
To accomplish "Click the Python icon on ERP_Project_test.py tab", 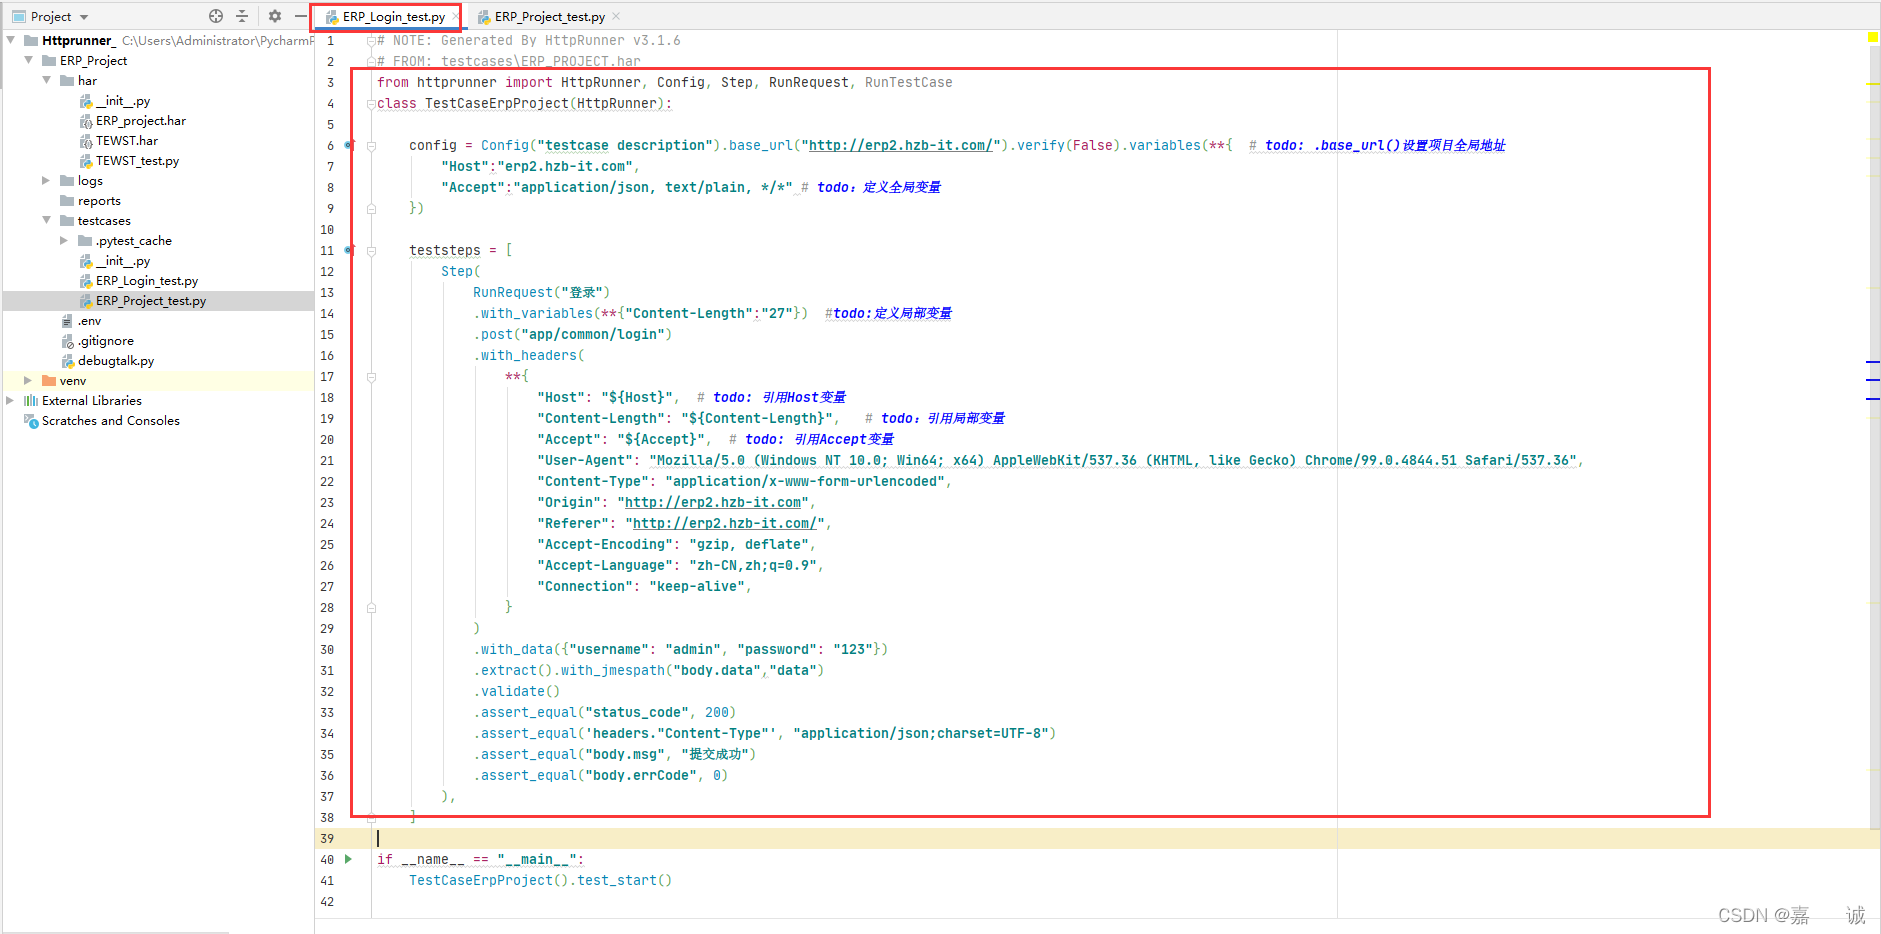I will pos(484,17).
